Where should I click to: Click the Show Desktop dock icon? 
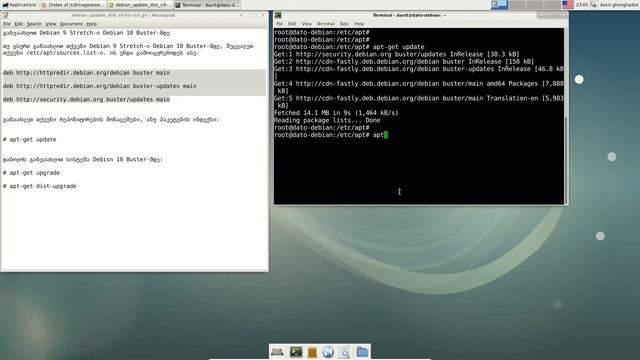click(277, 352)
